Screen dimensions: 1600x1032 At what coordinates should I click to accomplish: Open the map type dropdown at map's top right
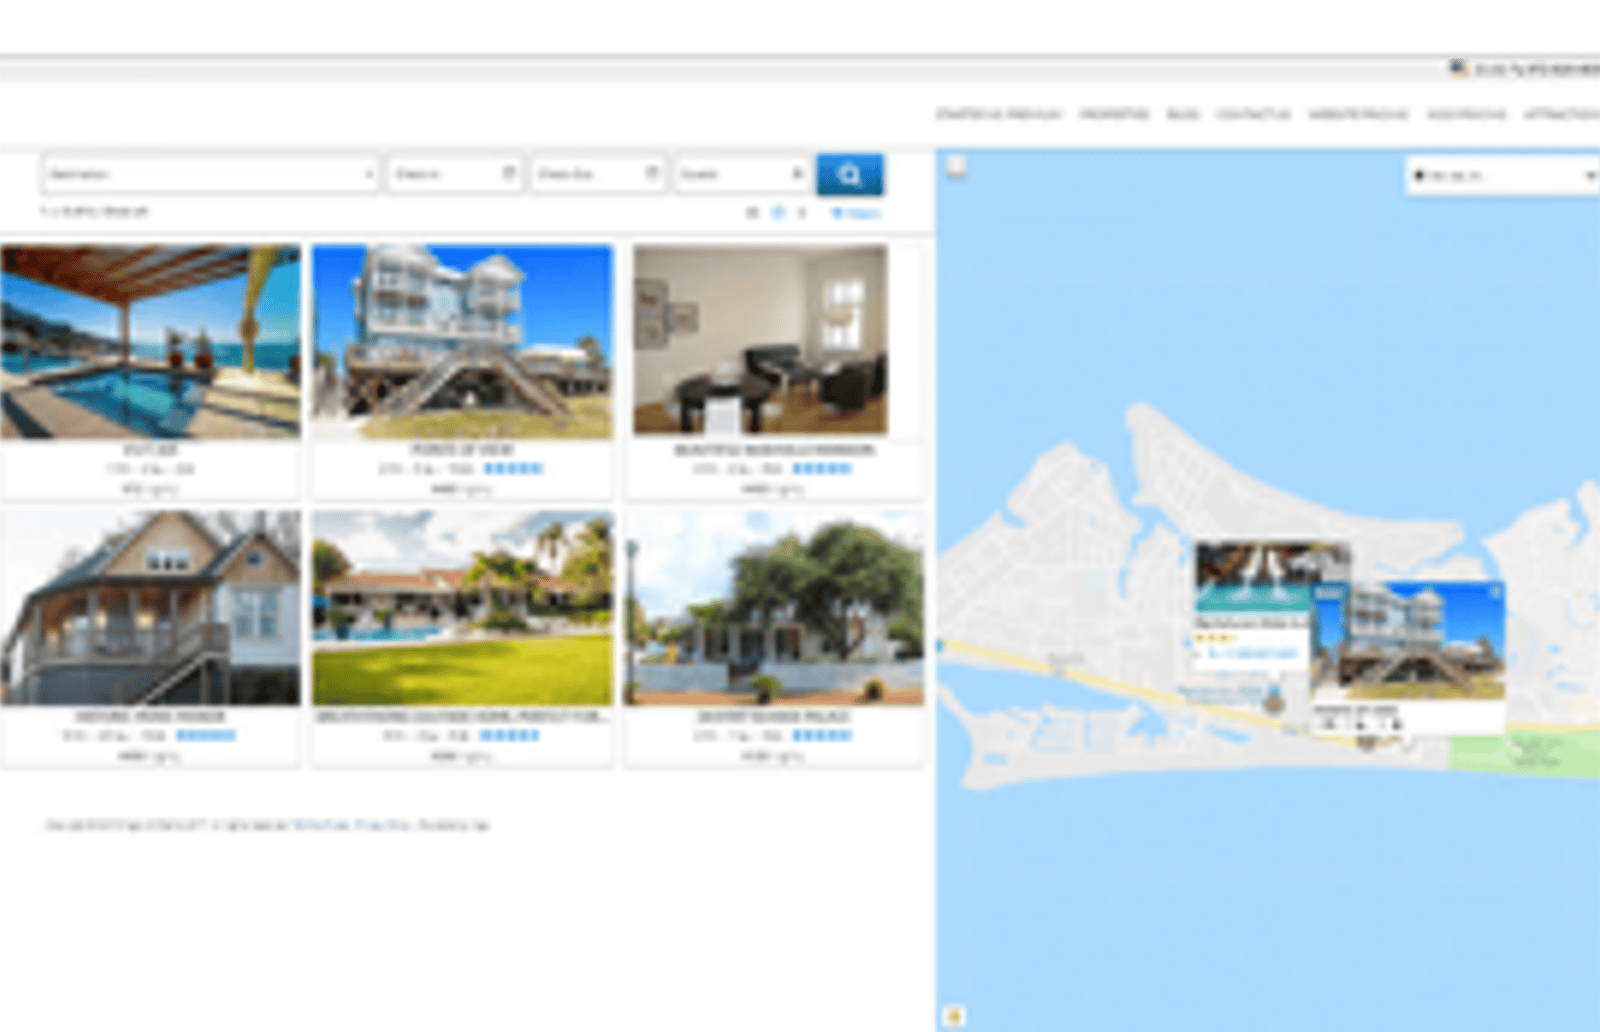[x=1502, y=175]
